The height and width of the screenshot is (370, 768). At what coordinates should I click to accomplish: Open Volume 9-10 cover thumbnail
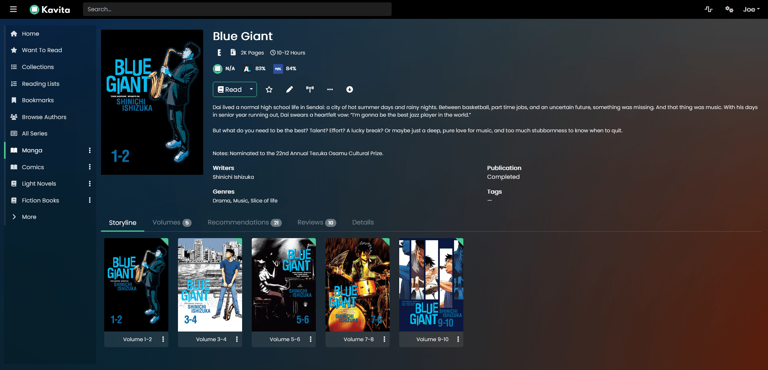(x=431, y=285)
